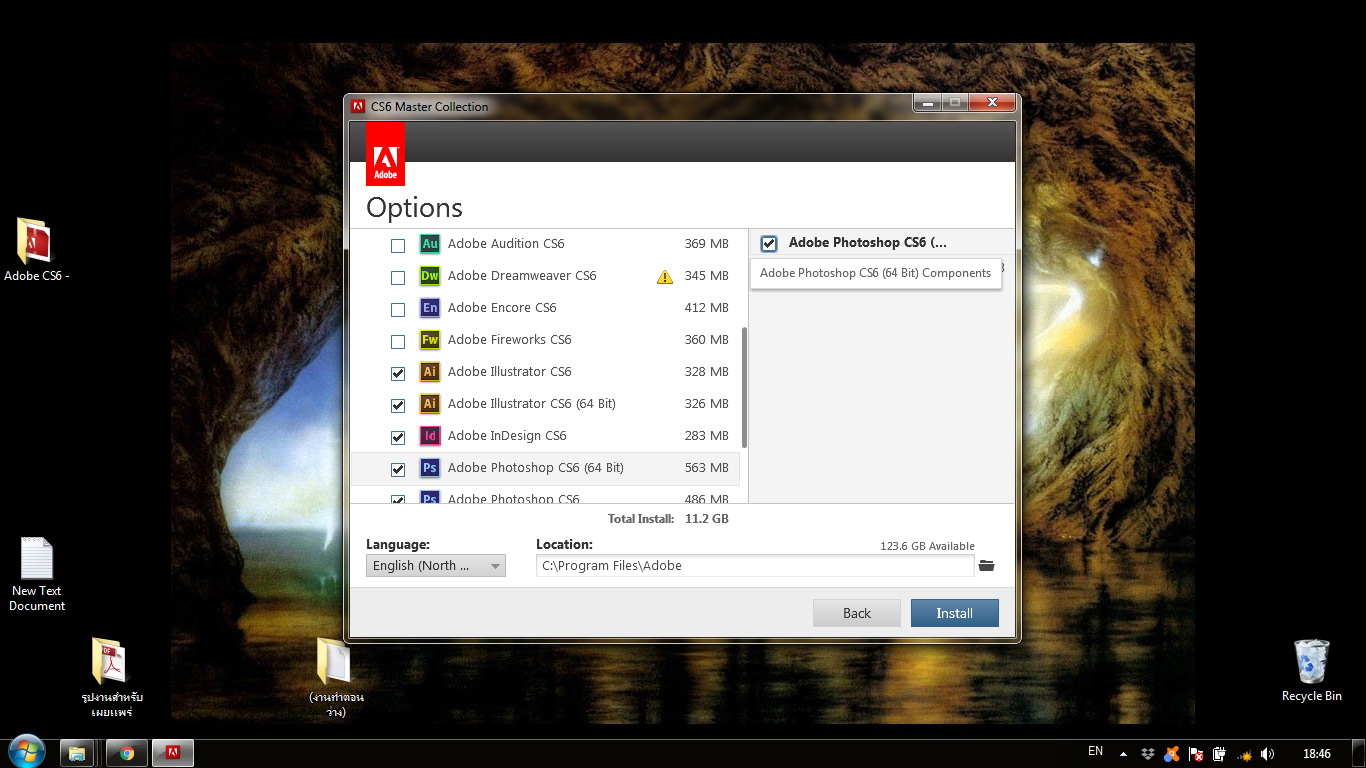Click the Adobe installer taskbar button
Image resolution: width=1366 pixels, height=768 pixels.
click(x=173, y=753)
